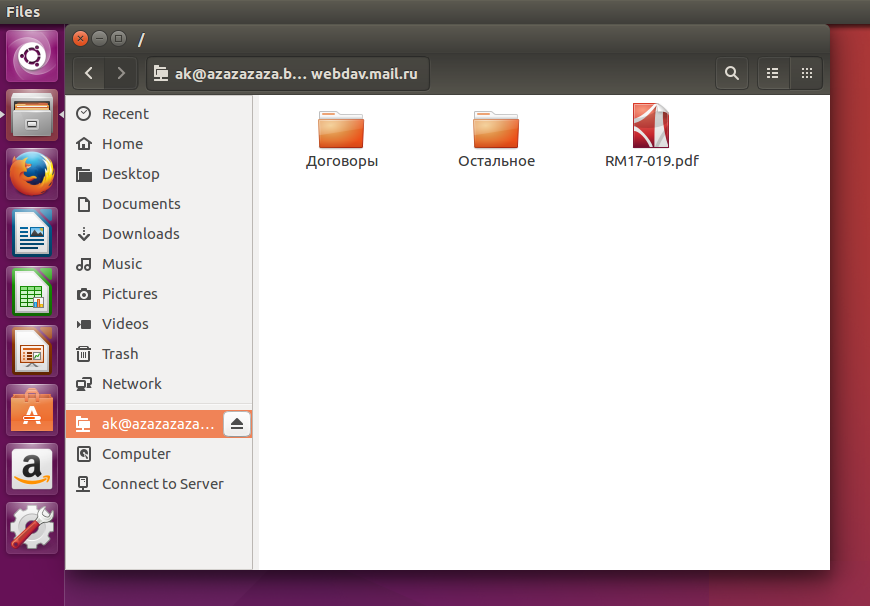The width and height of the screenshot is (870, 606).
Task: Click the search magnifier icon
Action: pos(732,73)
